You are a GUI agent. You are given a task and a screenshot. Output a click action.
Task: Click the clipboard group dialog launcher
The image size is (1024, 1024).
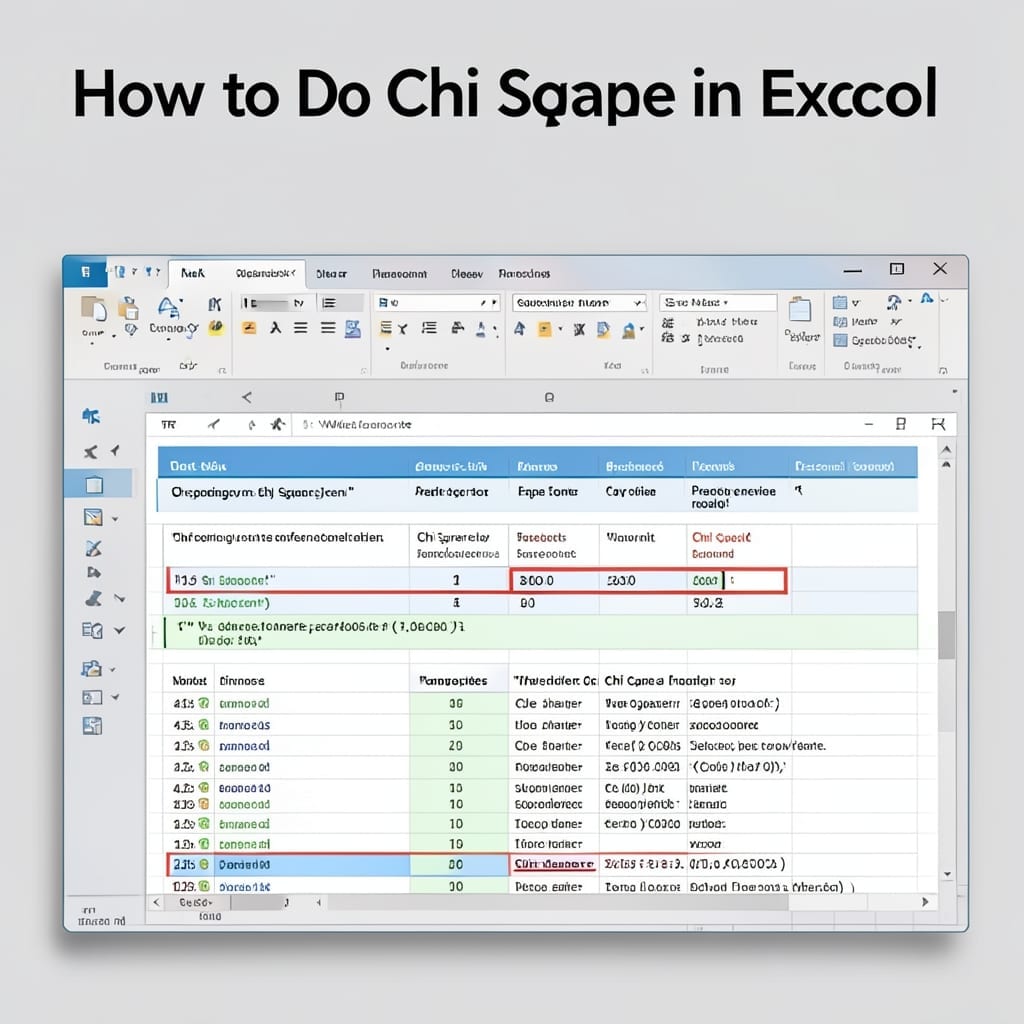pyautogui.click(x=222, y=370)
